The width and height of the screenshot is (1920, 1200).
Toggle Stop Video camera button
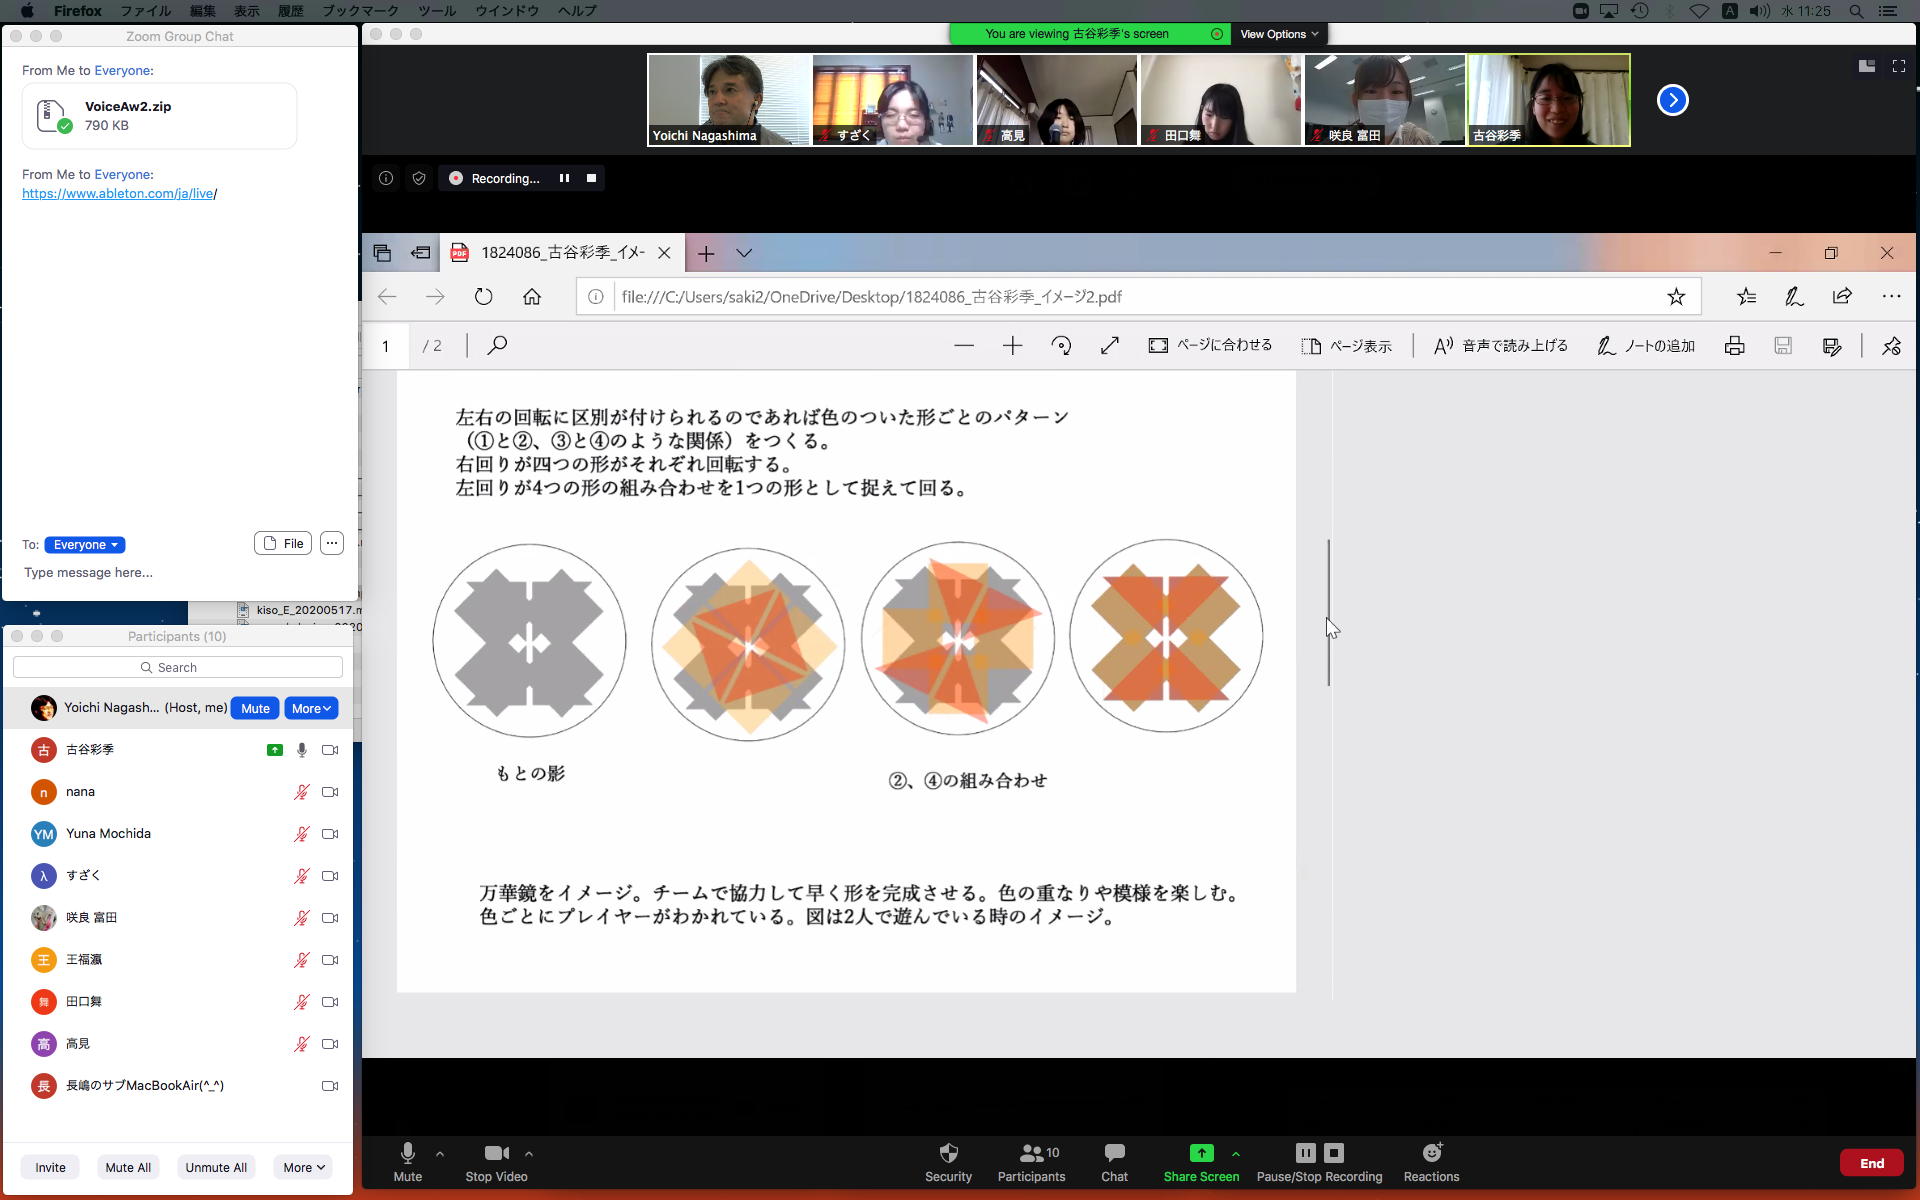[x=496, y=1153]
